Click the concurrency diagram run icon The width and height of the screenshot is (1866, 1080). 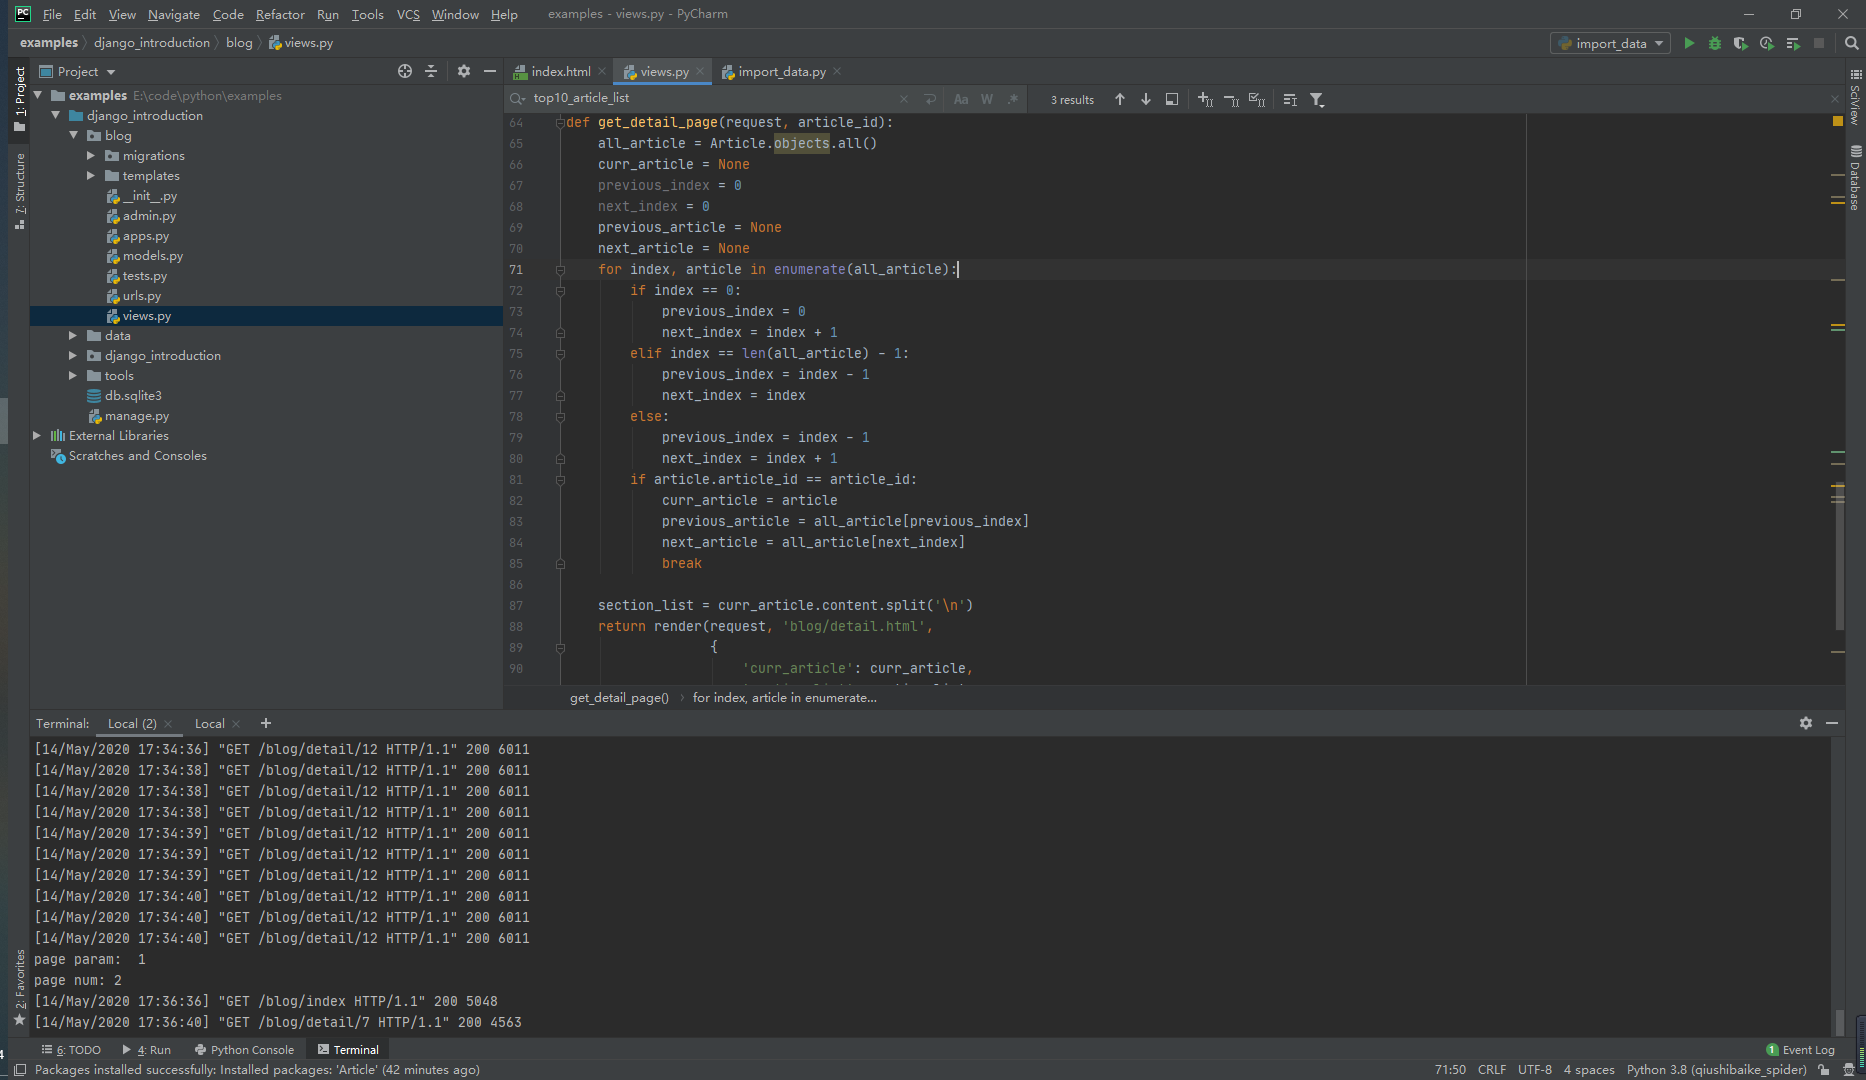(1793, 43)
